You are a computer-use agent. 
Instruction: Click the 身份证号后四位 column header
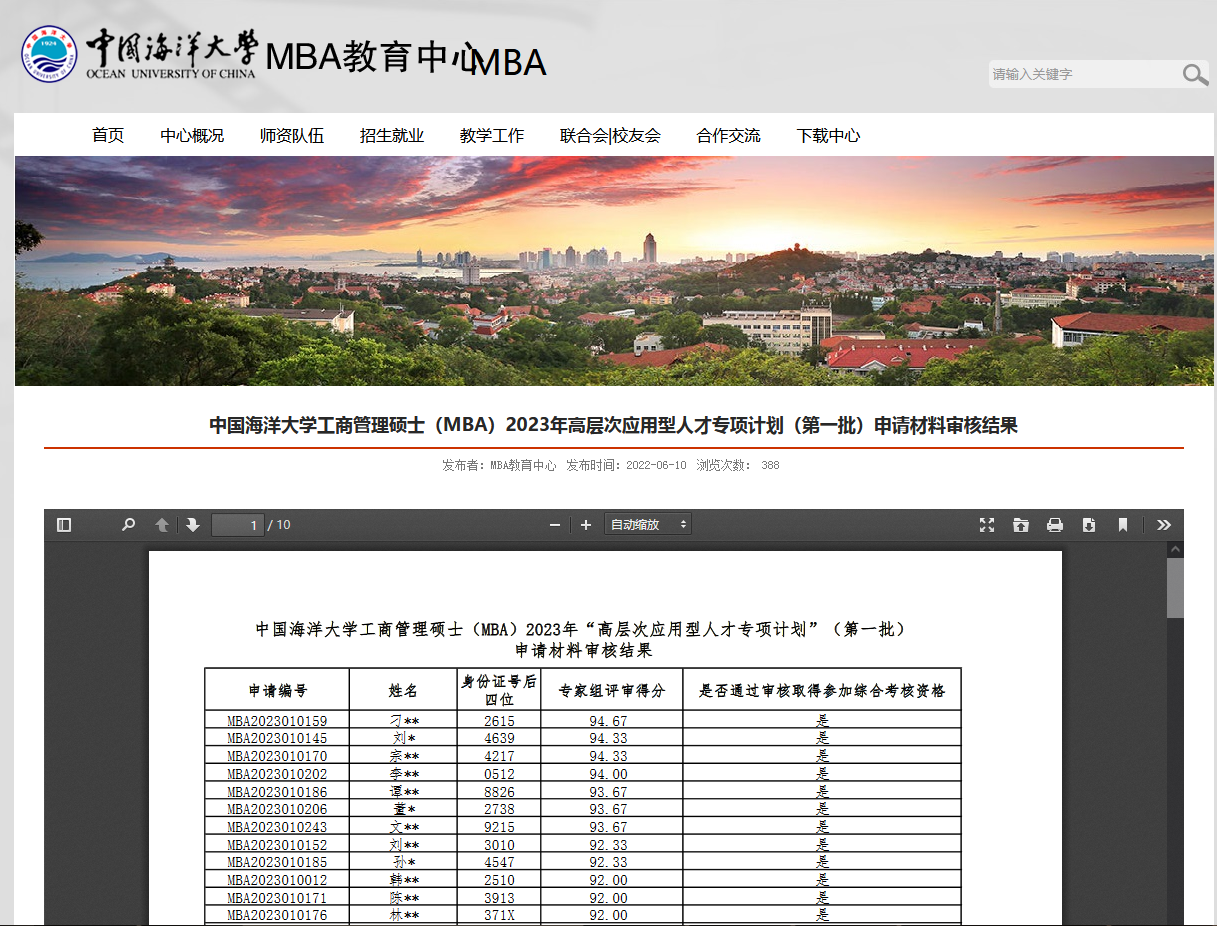[499, 690]
